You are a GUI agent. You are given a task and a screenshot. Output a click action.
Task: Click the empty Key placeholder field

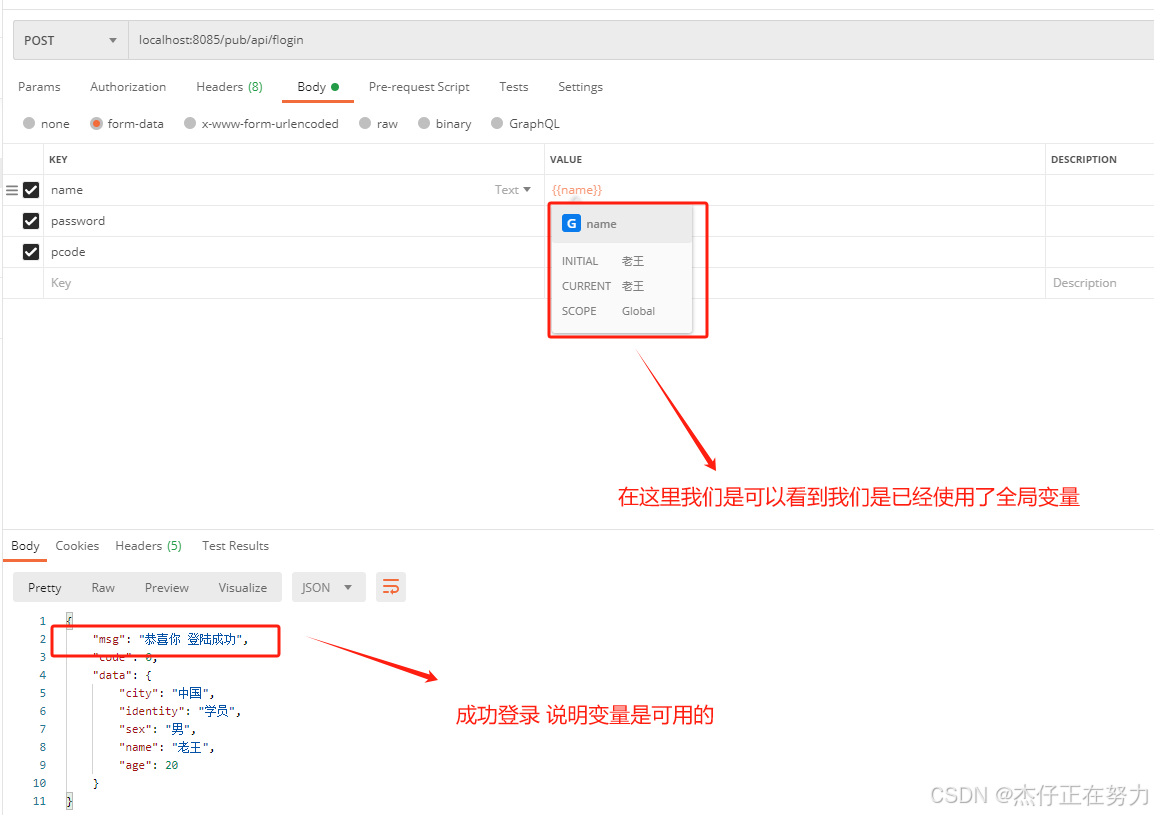(x=294, y=283)
